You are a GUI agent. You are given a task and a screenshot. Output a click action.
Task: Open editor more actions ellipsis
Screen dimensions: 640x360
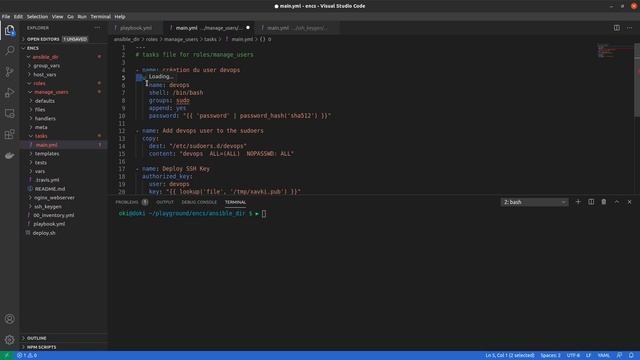(x=629, y=28)
